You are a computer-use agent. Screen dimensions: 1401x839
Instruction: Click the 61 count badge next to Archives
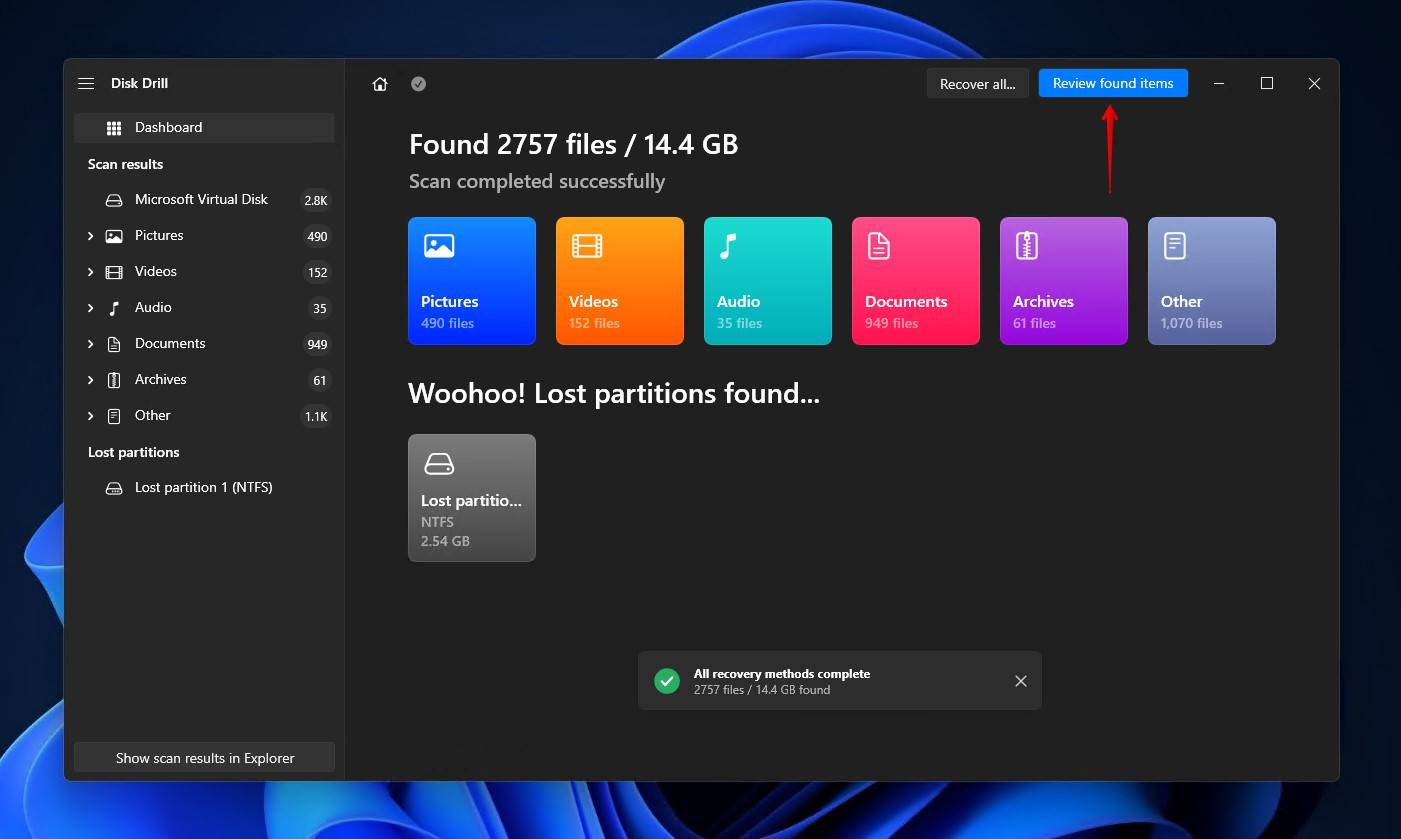[x=319, y=381]
